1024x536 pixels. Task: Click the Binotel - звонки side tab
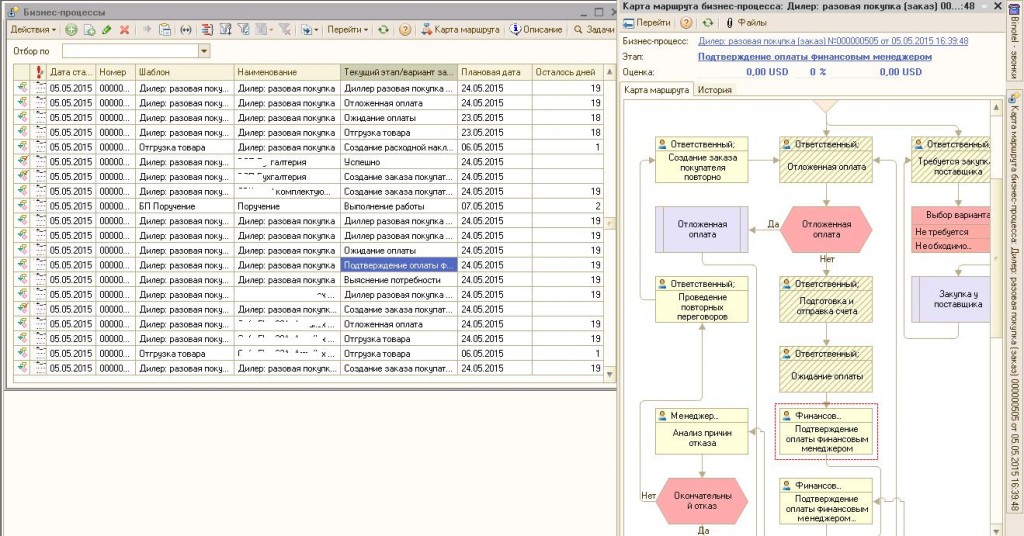point(1014,40)
